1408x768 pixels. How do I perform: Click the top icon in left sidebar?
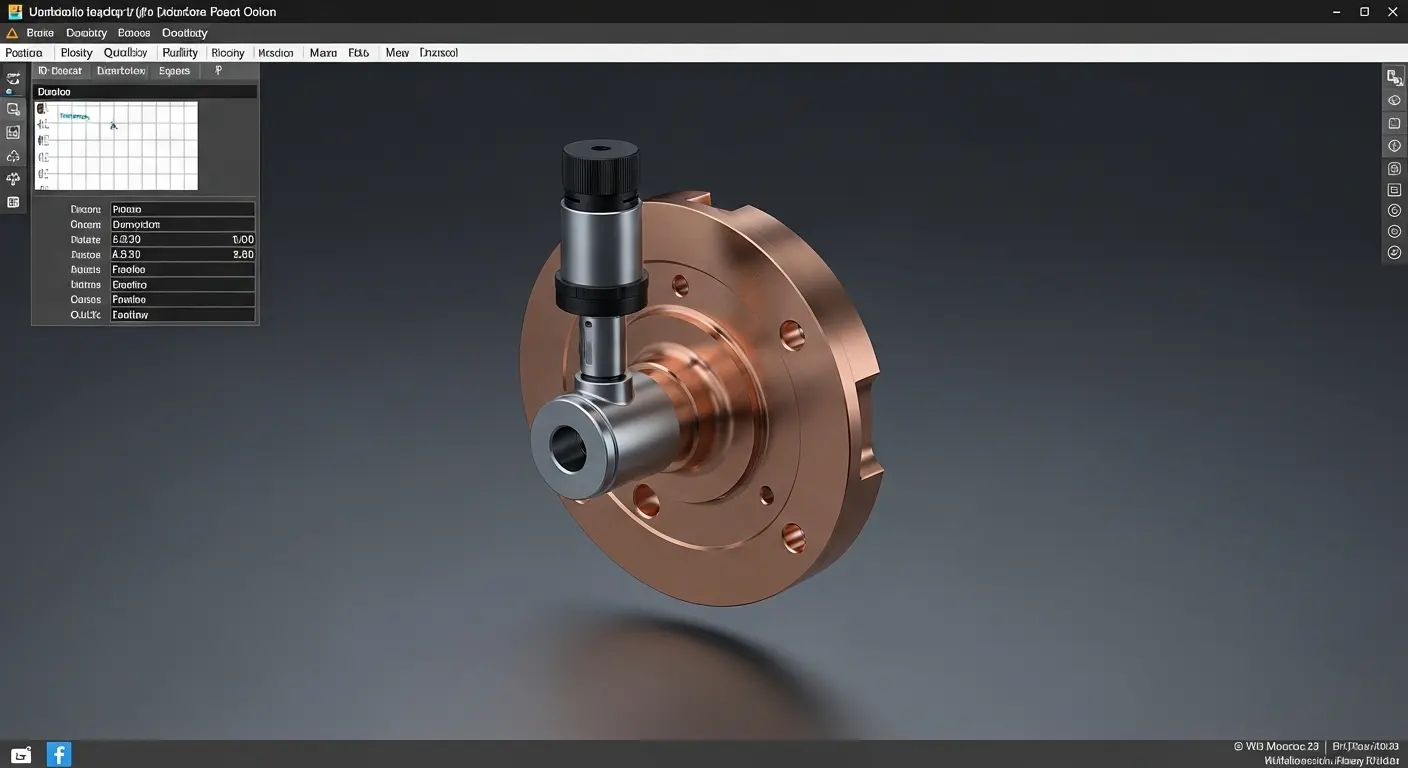pyautogui.click(x=13, y=80)
